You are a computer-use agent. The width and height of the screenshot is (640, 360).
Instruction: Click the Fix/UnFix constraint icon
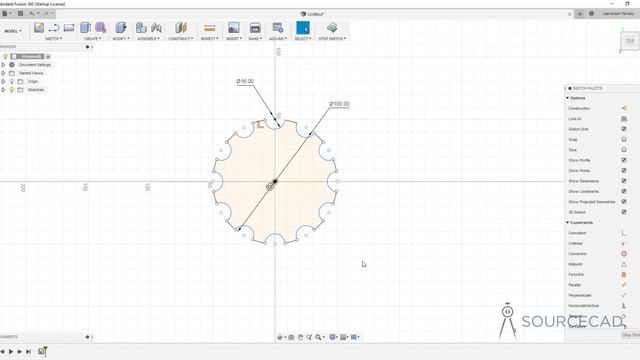click(x=624, y=275)
